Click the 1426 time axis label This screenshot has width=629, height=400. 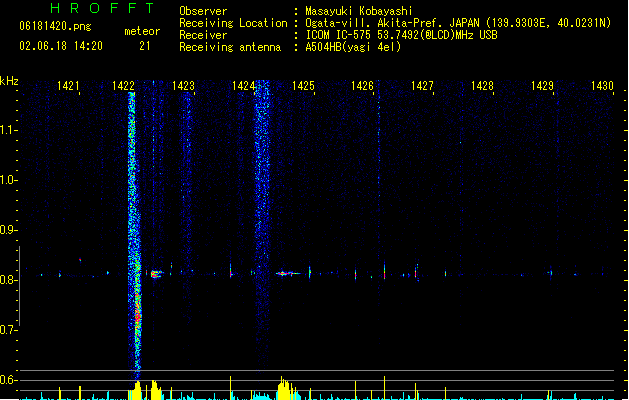pos(362,86)
